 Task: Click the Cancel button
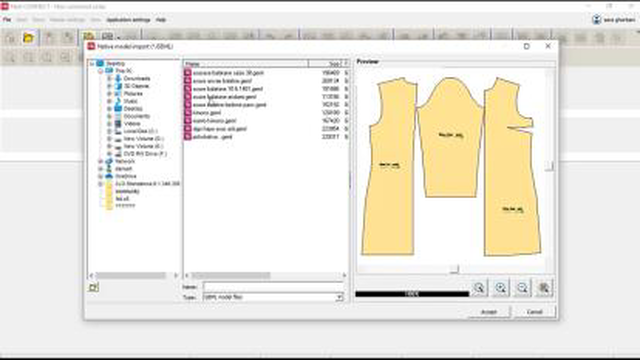534,312
